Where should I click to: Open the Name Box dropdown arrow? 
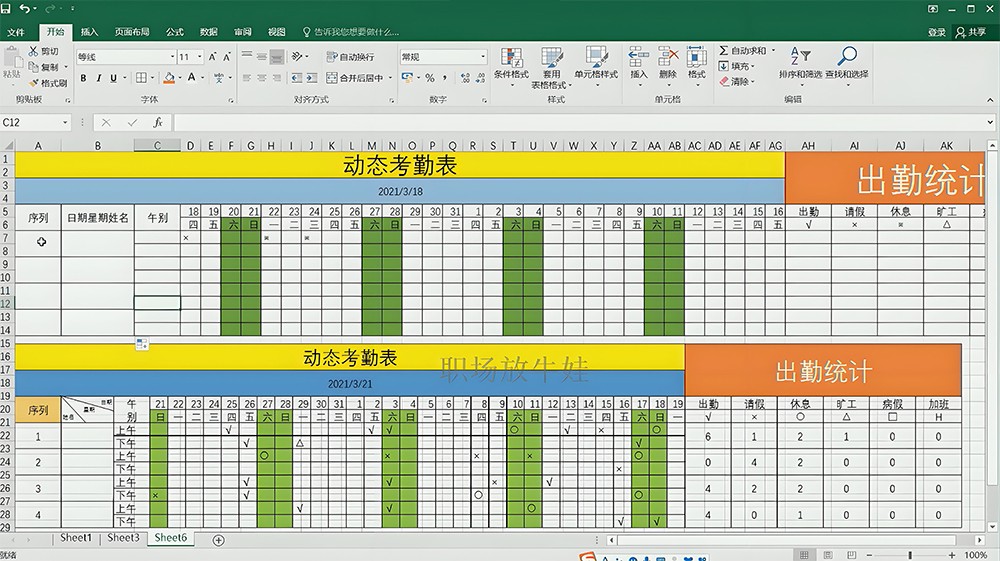click(x=65, y=122)
